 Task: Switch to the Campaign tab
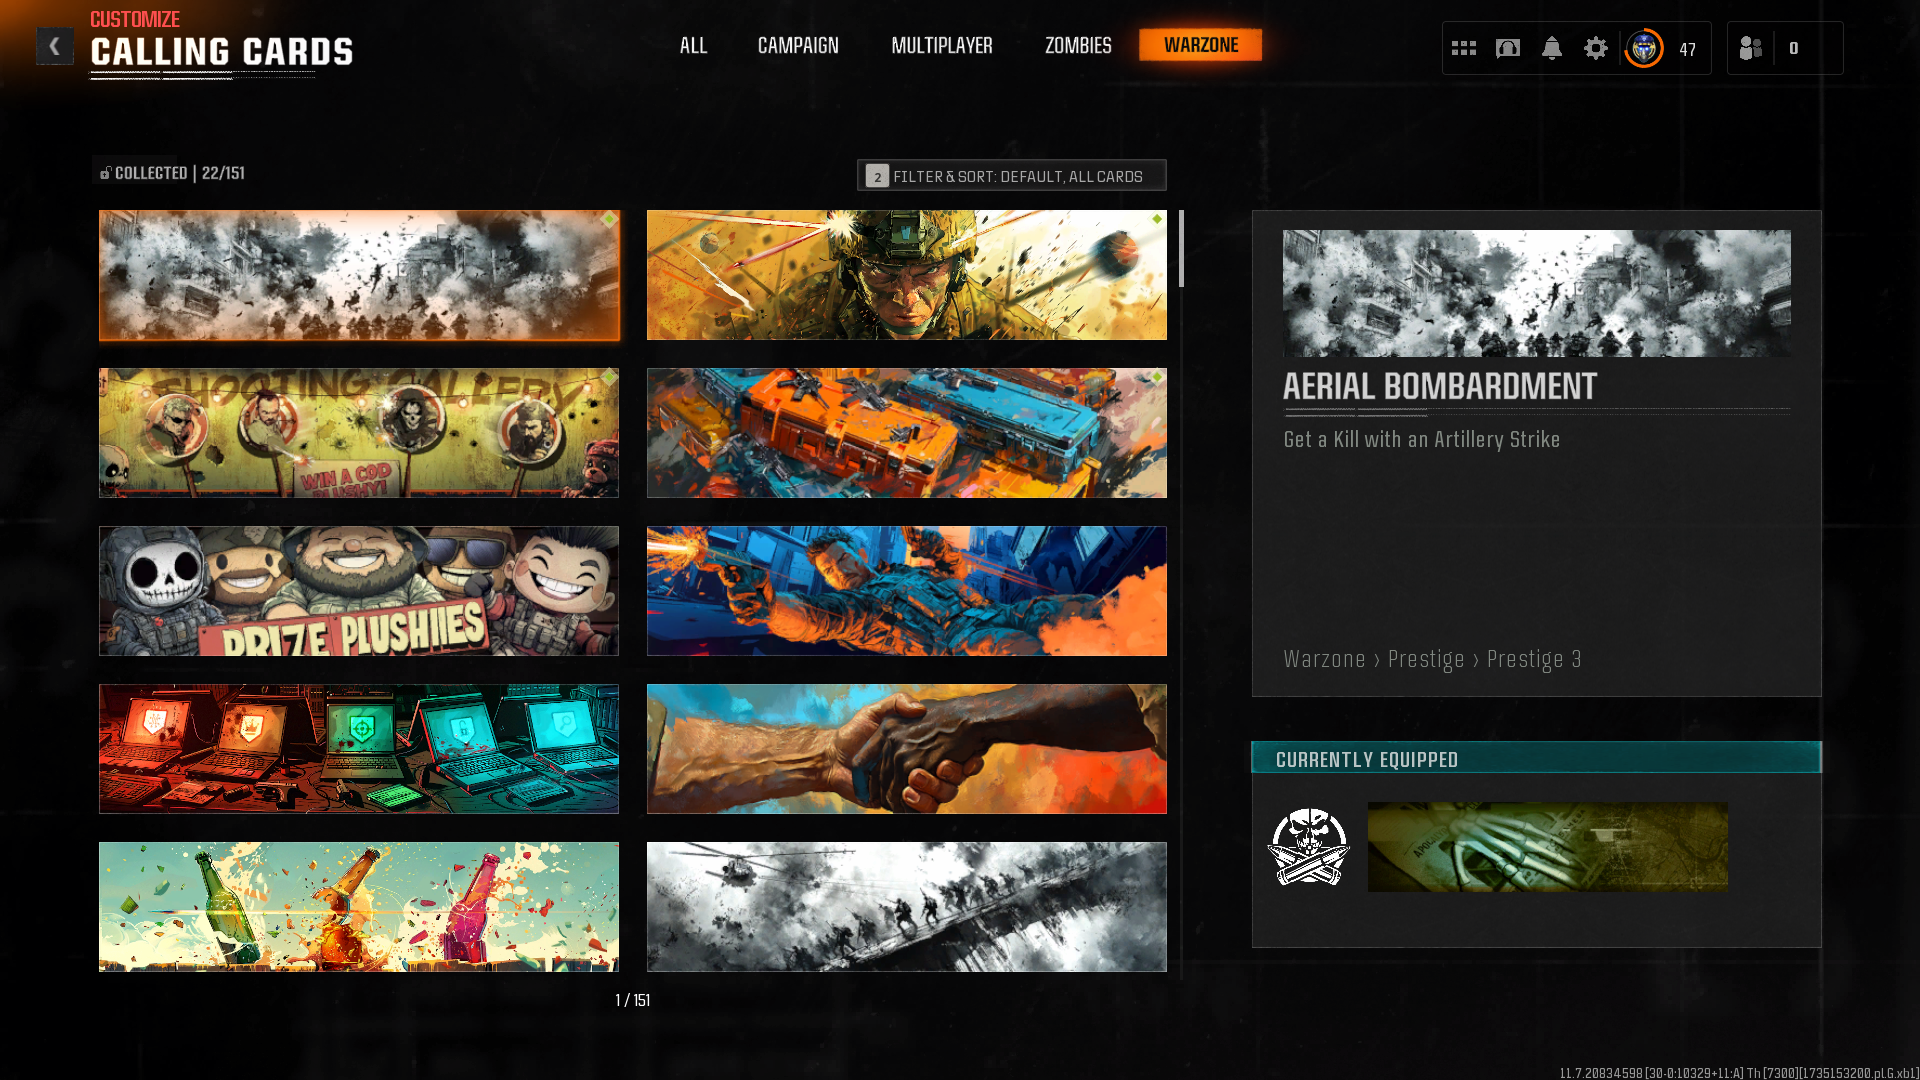pos(798,46)
